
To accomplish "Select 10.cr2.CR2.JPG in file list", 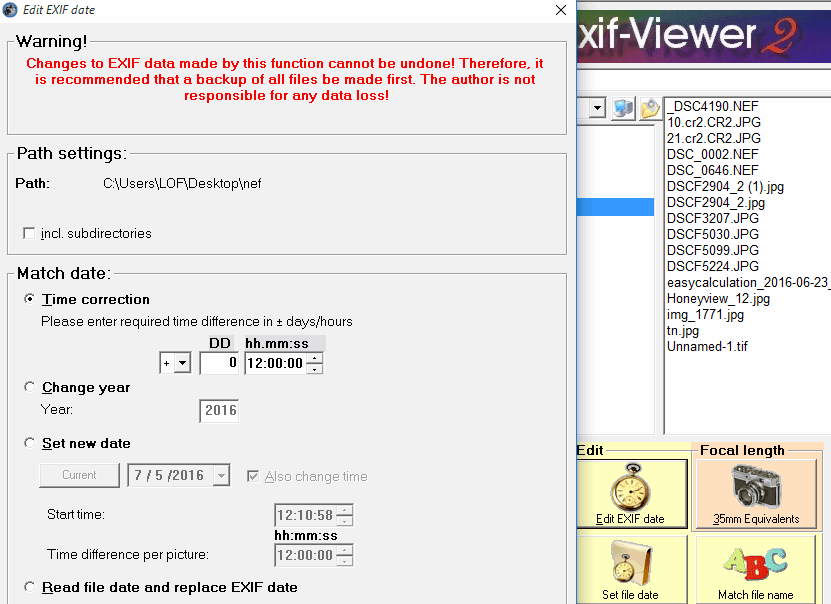I will (x=714, y=122).
